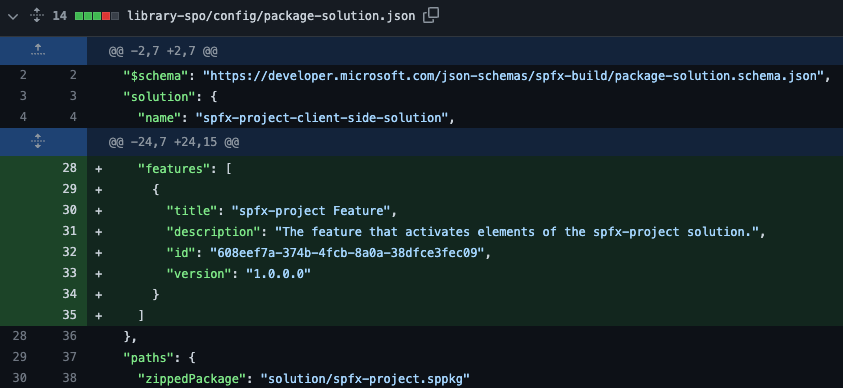Screen dimensions: 843x388
Task: Select new line number 36
Action: [70, 336]
